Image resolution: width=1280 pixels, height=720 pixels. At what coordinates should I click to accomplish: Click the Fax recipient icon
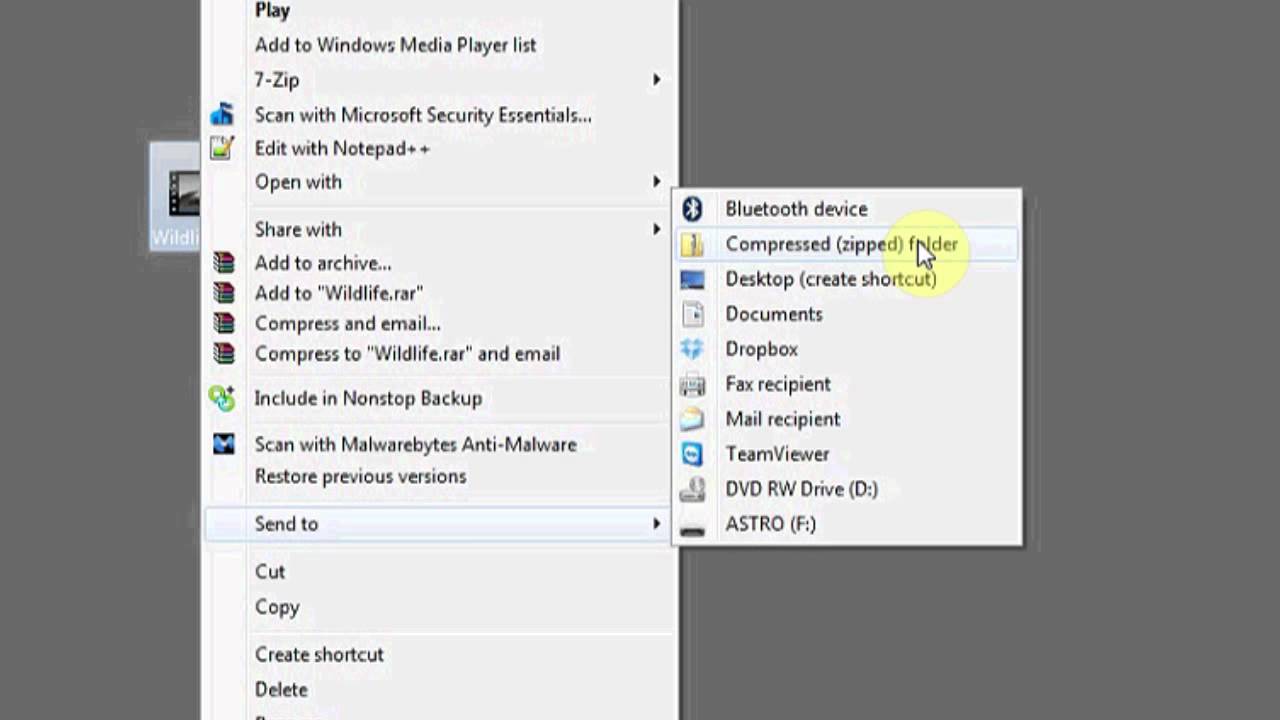coord(692,384)
